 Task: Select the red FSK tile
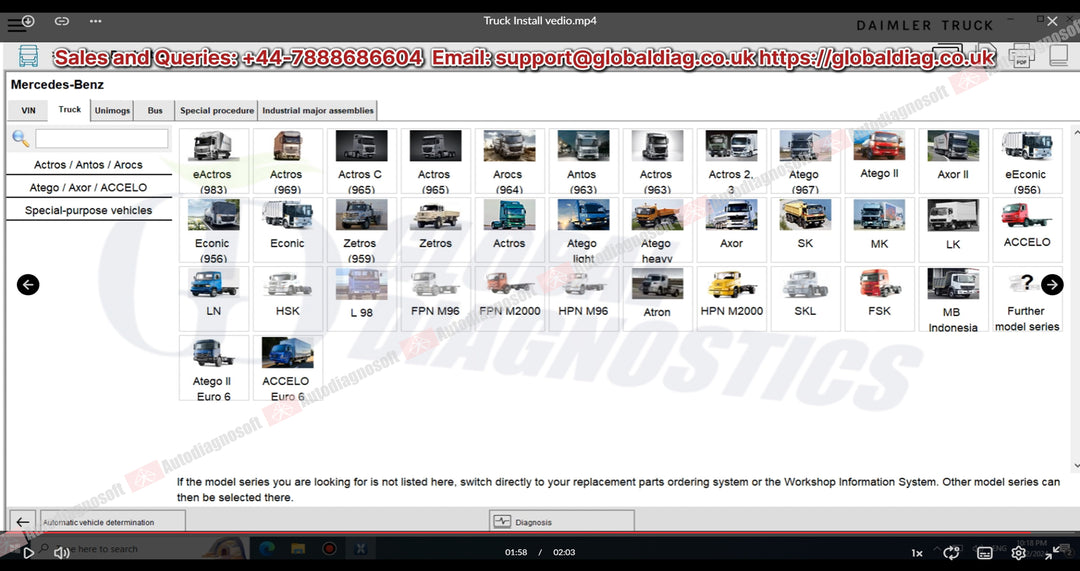[879, 298]
